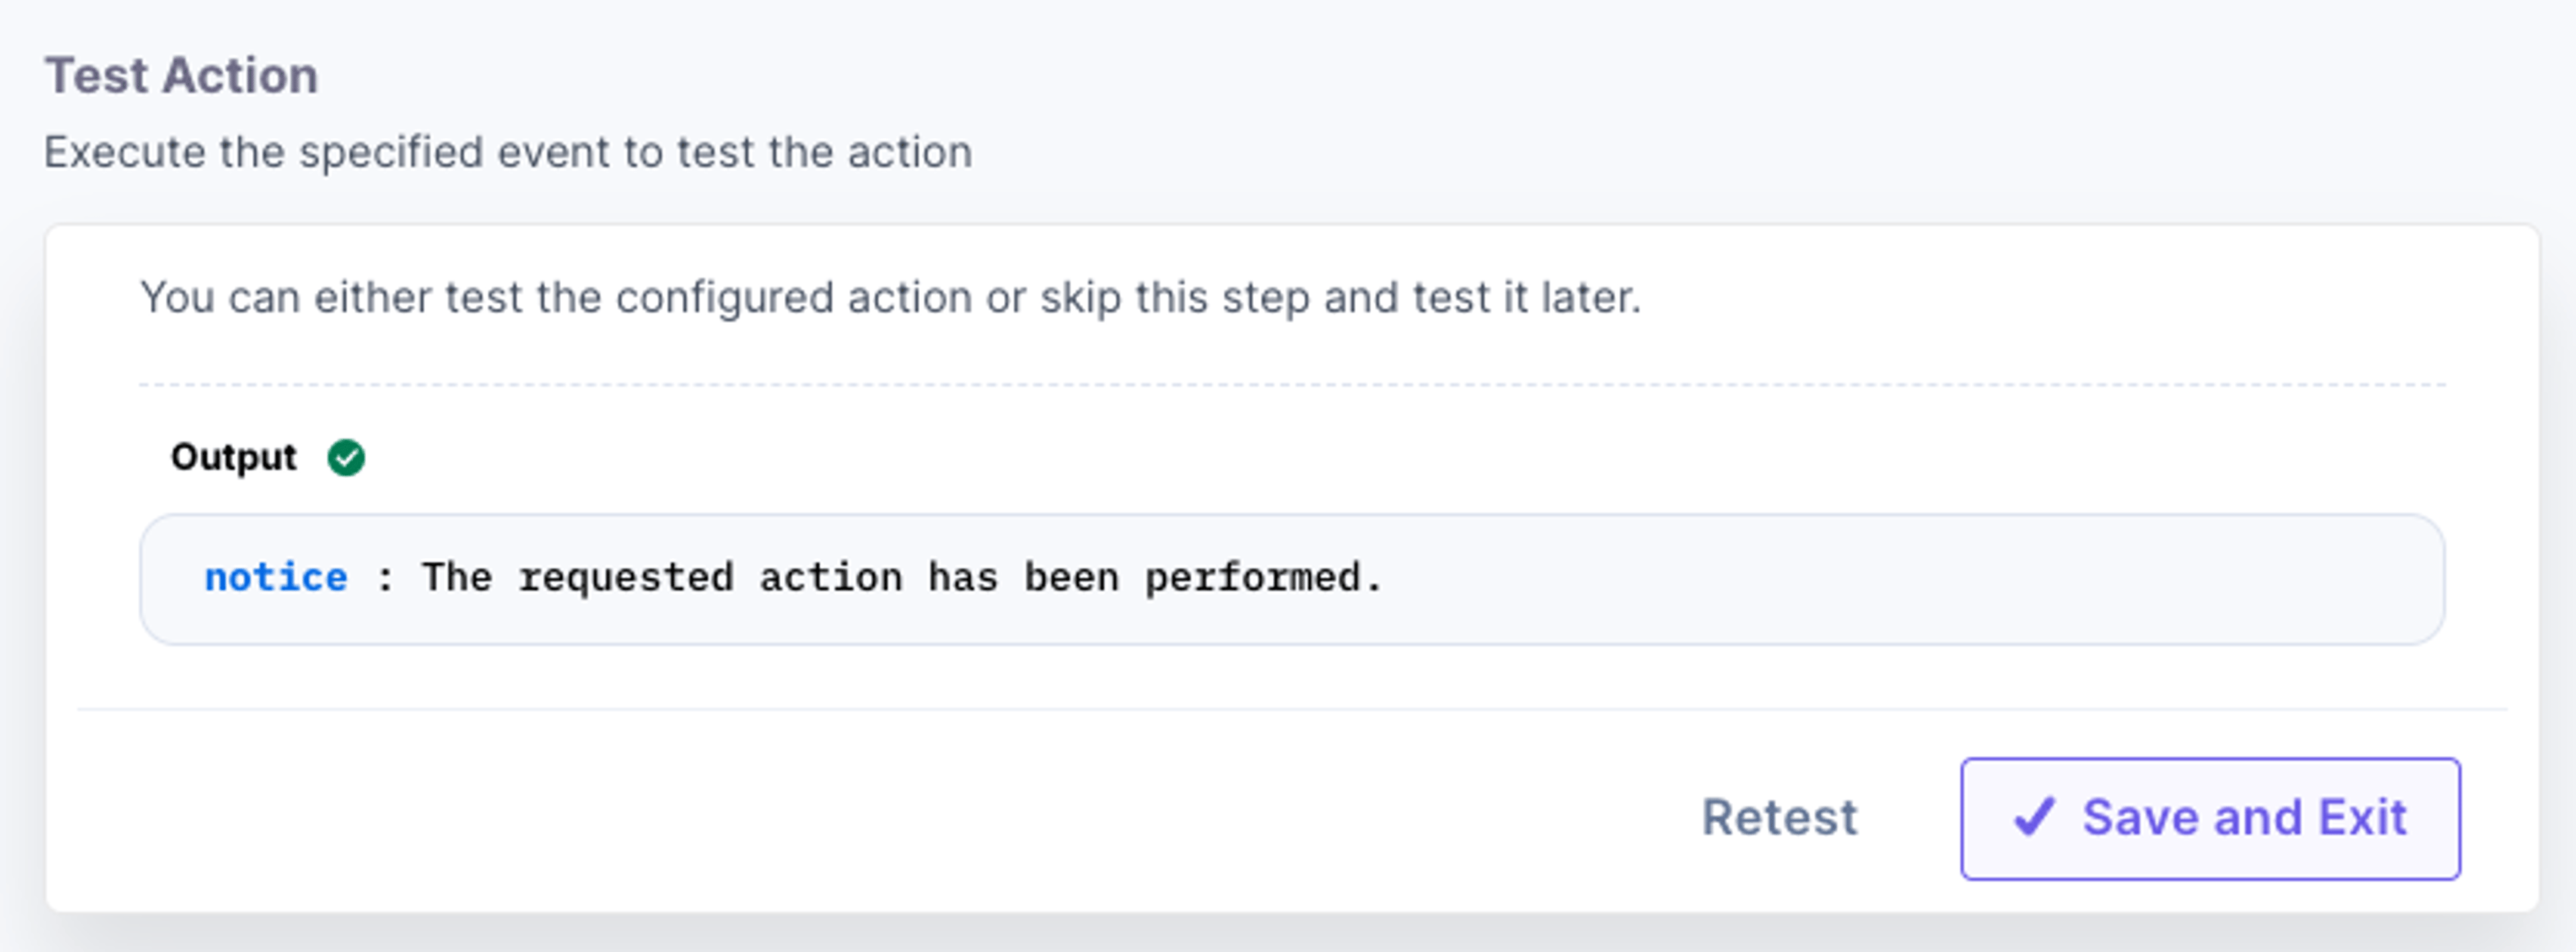This screenshot has width=2576, height=952.
Task: Click the Retest button
Action: tap(1779, 818)
